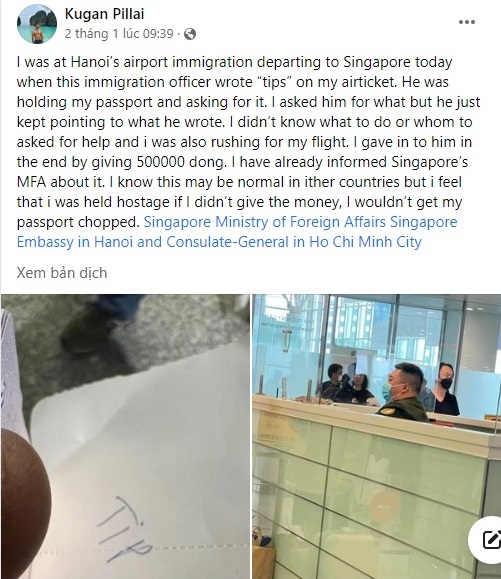Open the Kugan Pillai name link
Screen dimensions: 501x579
point(104,14)
